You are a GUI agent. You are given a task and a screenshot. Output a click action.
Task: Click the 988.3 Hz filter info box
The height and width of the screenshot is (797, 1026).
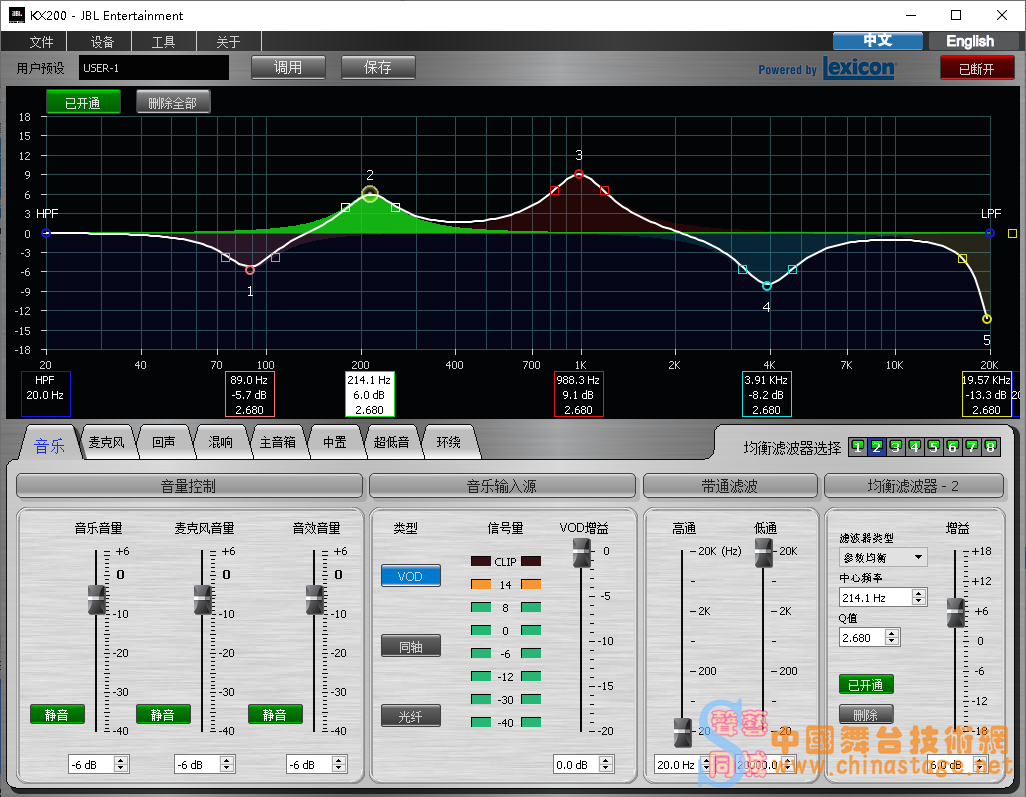pos(578,395)
